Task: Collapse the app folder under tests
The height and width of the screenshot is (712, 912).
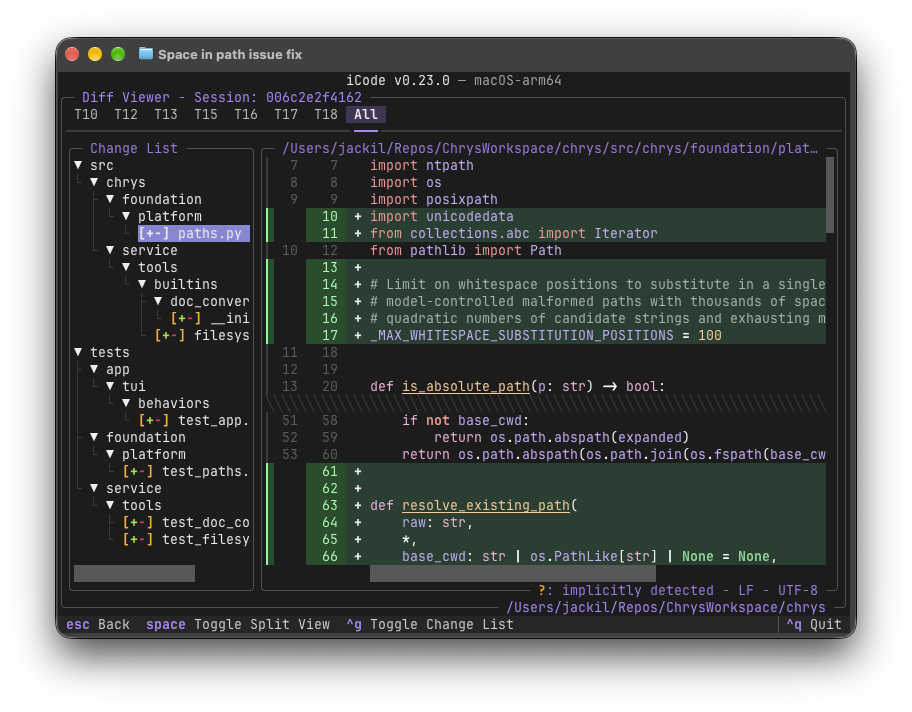Action: tap(94, 369)
